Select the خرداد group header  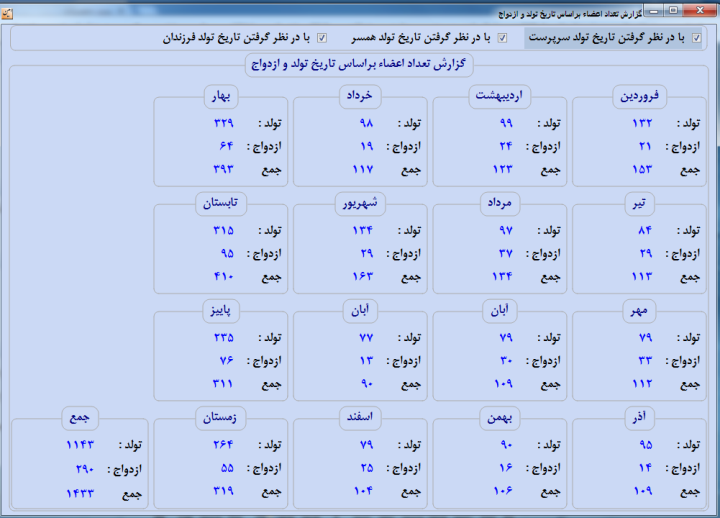tap(360, 96)
